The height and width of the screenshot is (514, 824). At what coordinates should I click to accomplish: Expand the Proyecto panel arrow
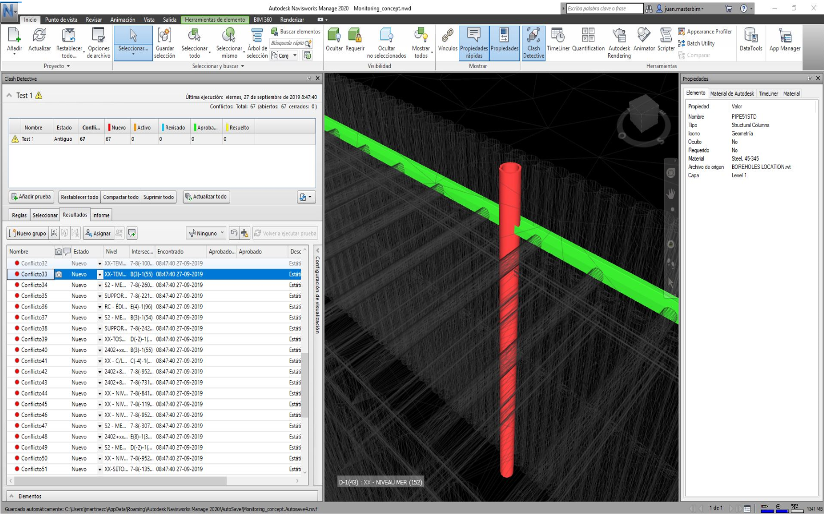click(x=68, y=66)
